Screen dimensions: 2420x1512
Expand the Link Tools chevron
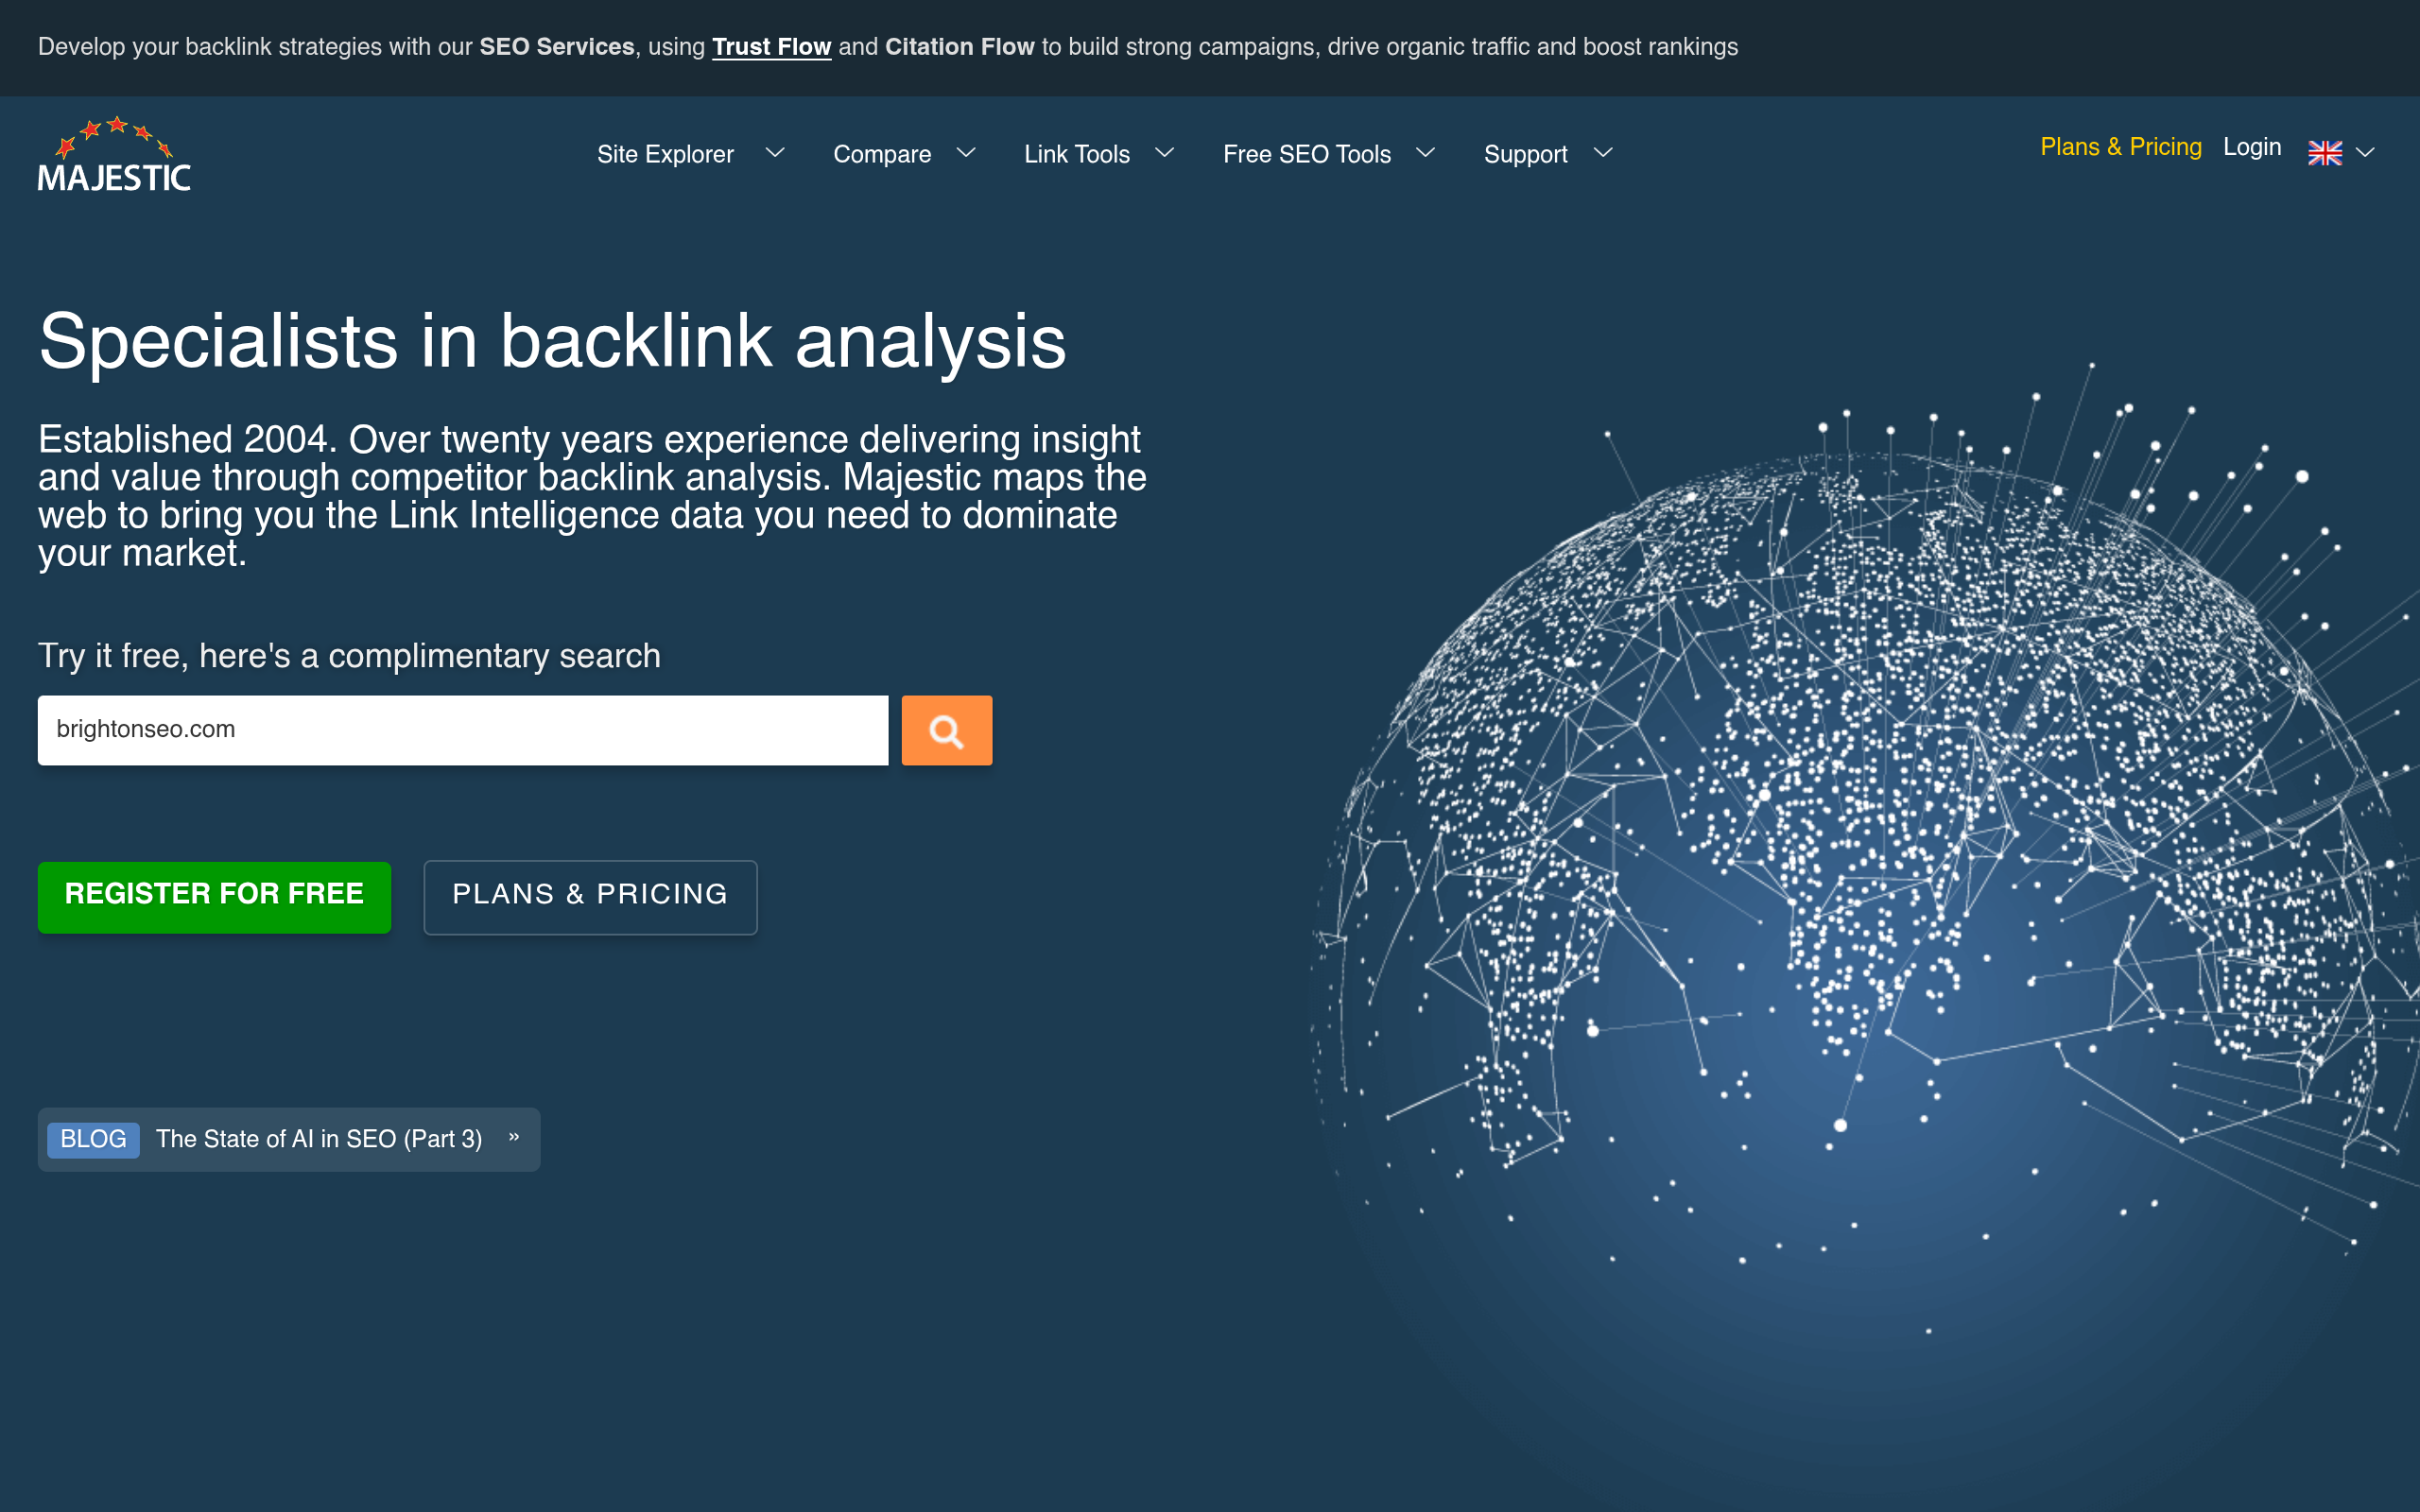1165,153
